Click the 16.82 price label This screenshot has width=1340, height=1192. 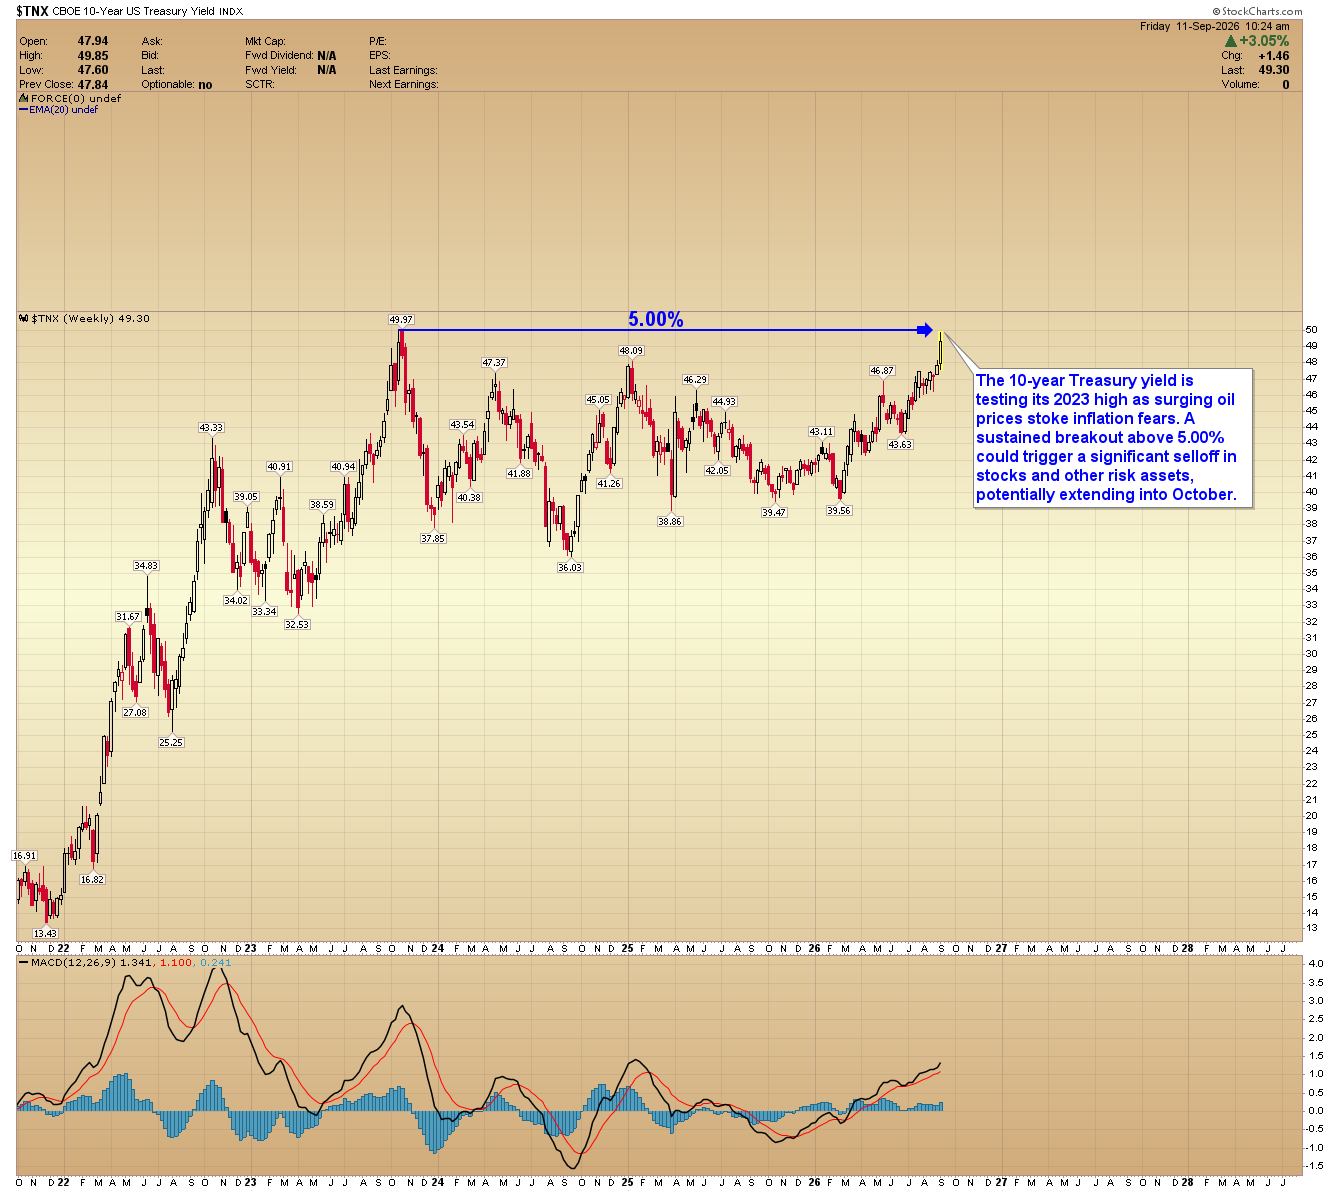92,880
